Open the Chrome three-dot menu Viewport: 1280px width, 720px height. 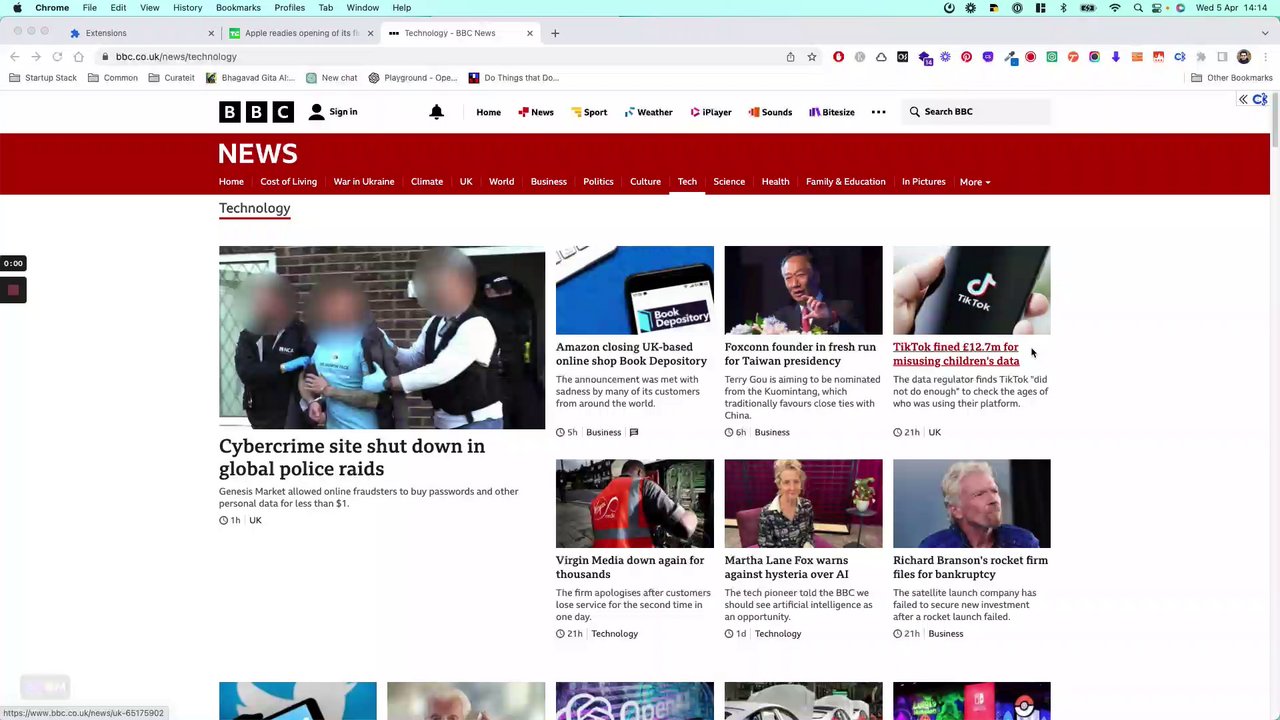click(1265, 57)
